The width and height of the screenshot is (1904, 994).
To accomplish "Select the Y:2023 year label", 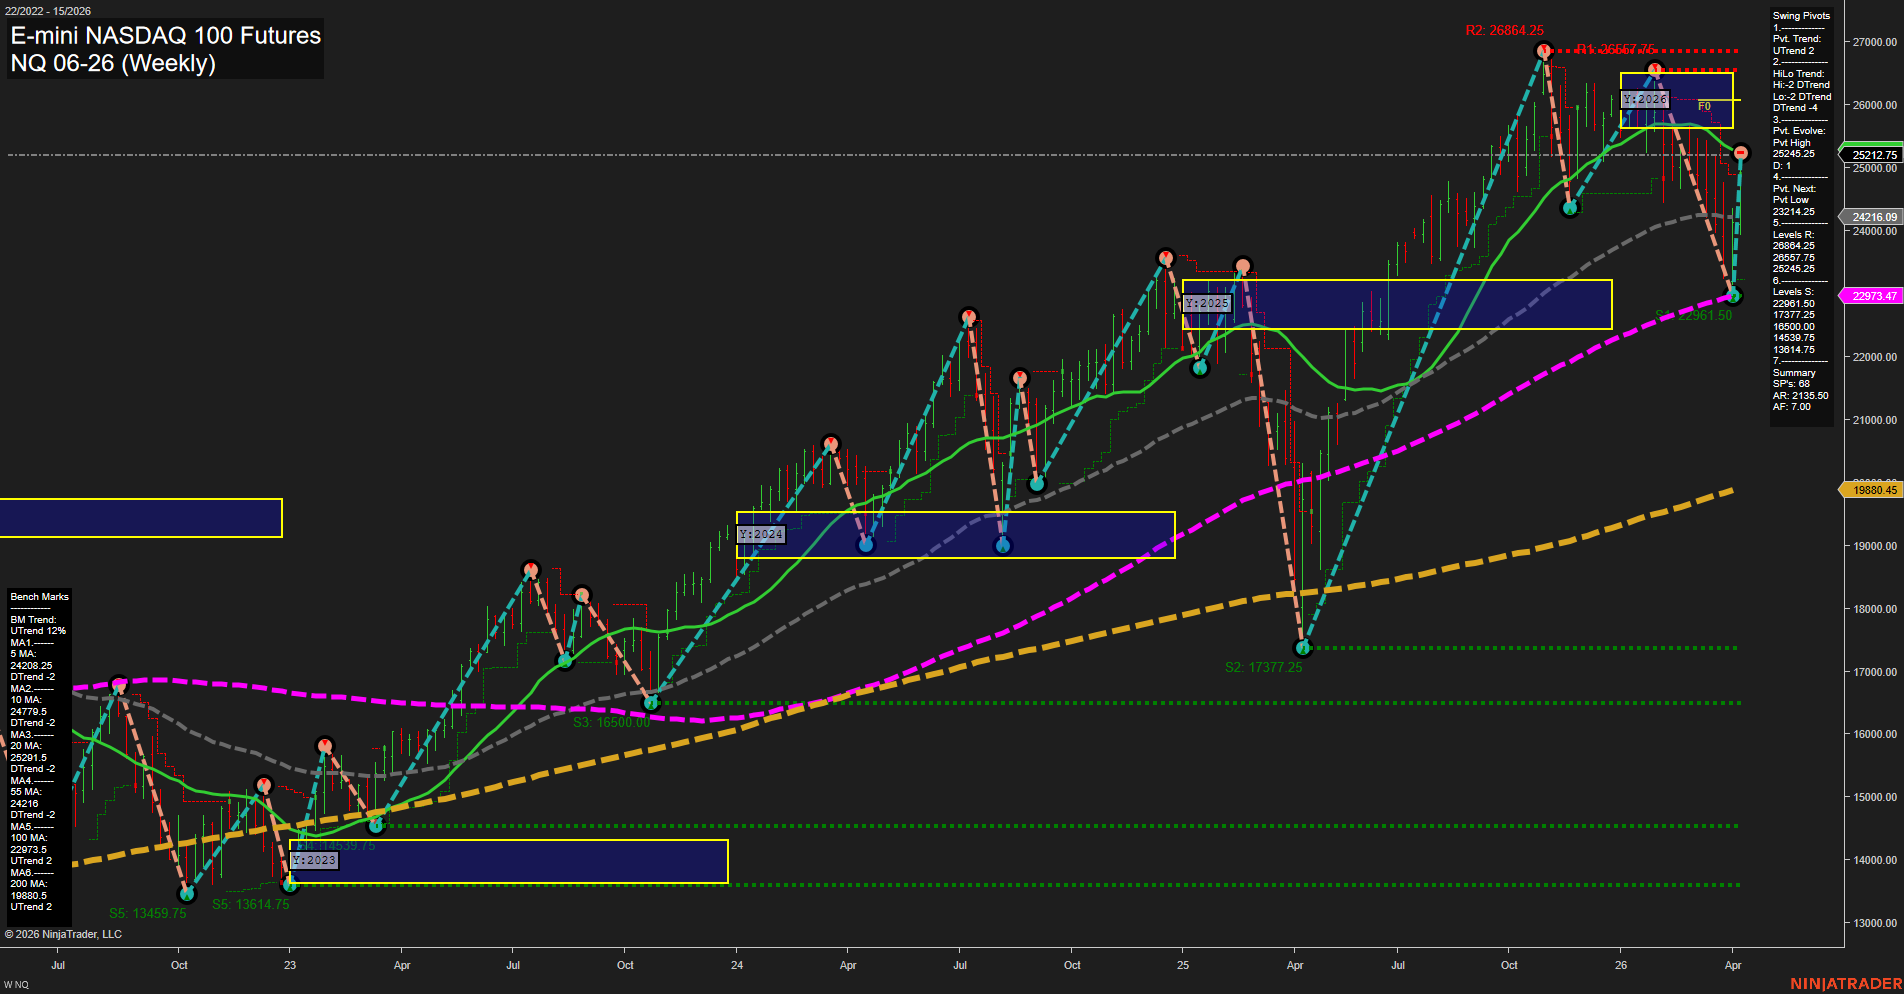I will pyautogui.click(x=315, y=860).
